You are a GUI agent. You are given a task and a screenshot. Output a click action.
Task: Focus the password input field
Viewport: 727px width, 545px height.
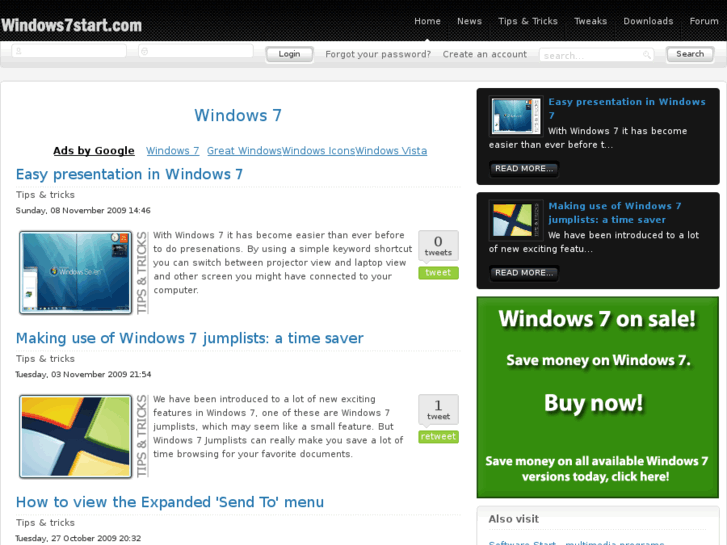[x=196, y=51]
